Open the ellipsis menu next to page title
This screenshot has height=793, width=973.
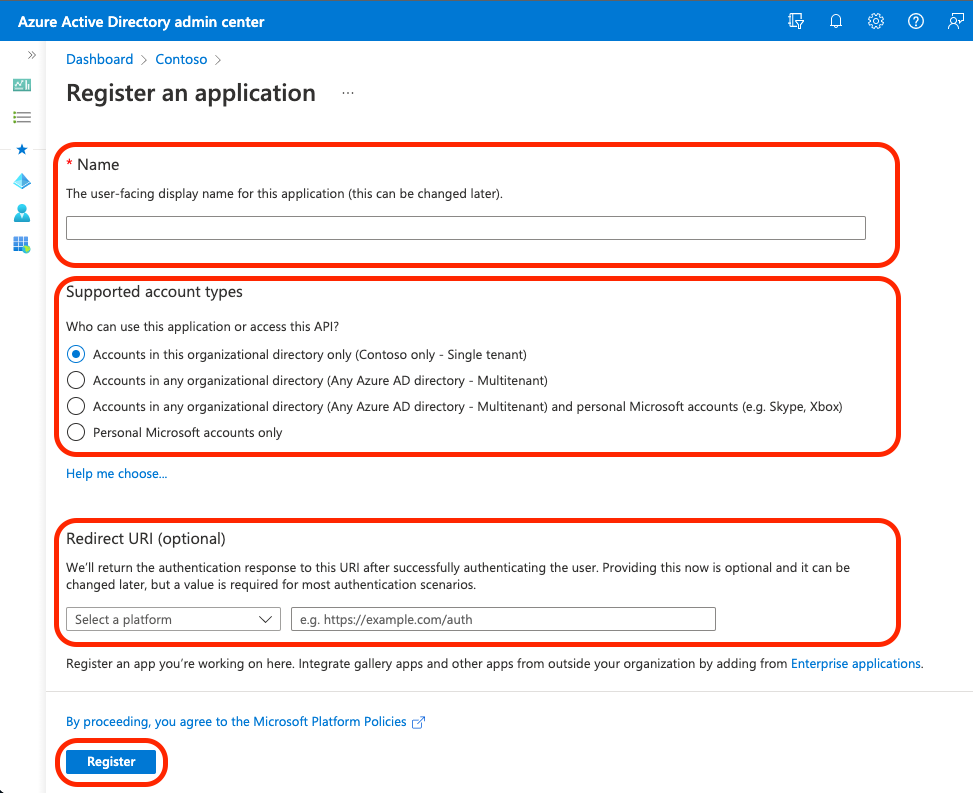[347, 91]
